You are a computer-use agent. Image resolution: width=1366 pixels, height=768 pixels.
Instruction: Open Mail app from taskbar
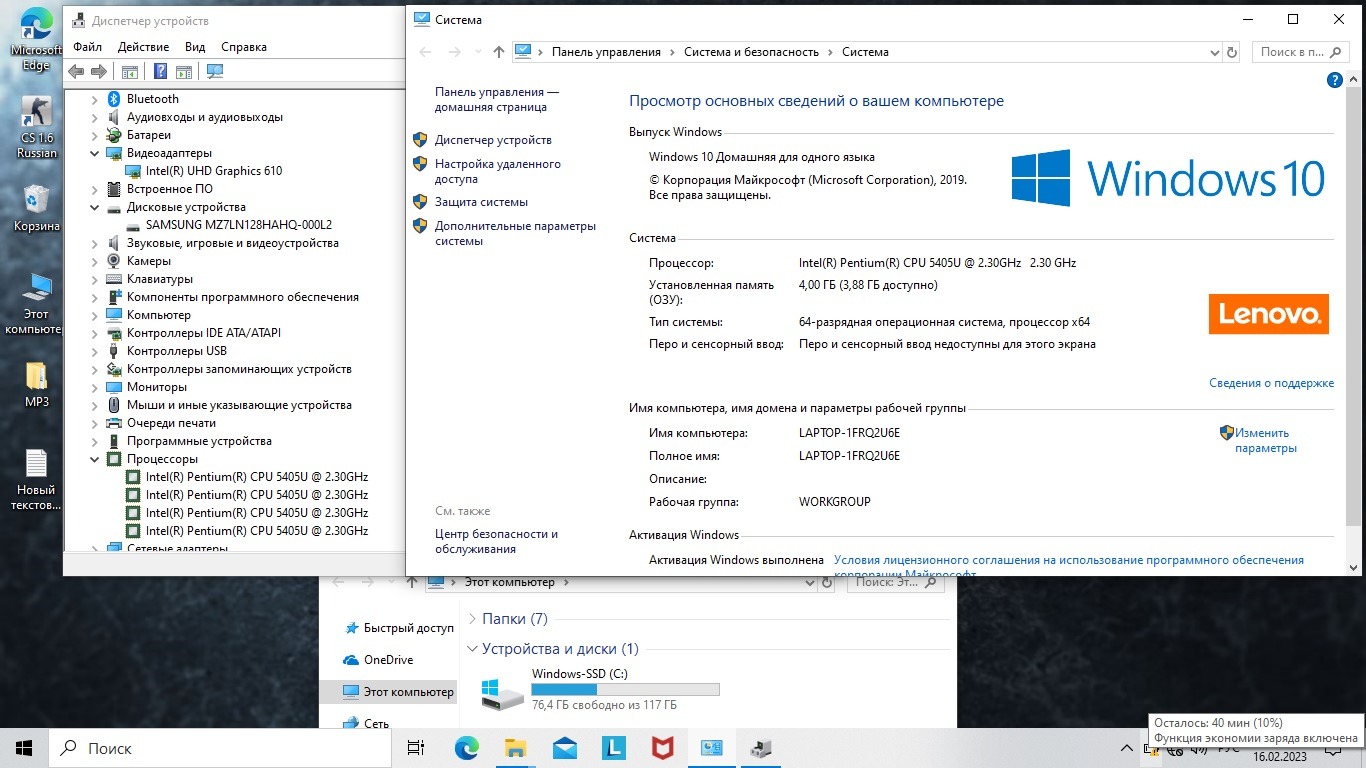[x=564, y=748]
